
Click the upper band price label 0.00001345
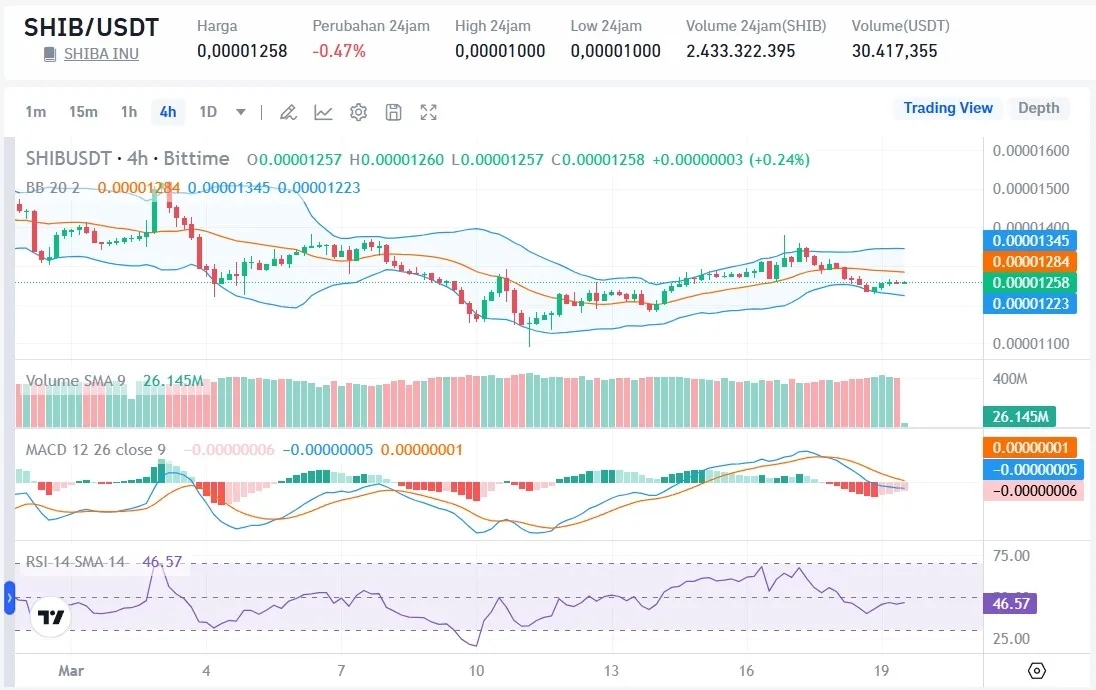coord(1030,240)
